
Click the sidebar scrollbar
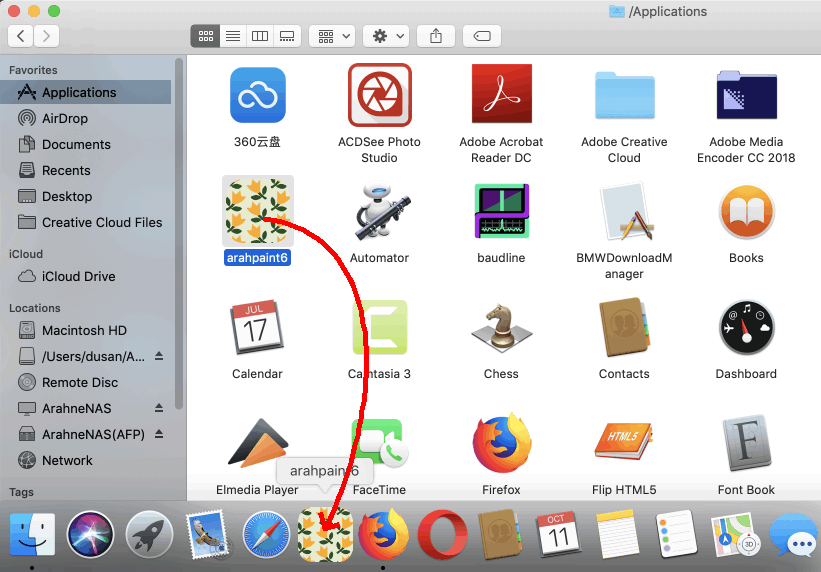pyautogui.click(x=179, y=233)
